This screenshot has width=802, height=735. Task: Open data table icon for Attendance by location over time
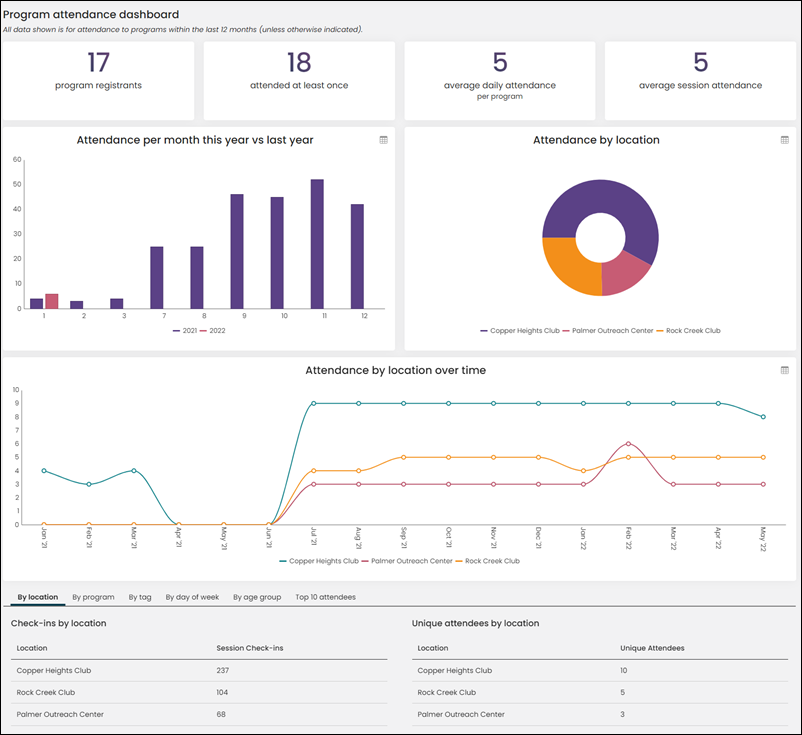pyautogui.click(x=785, y=370)
